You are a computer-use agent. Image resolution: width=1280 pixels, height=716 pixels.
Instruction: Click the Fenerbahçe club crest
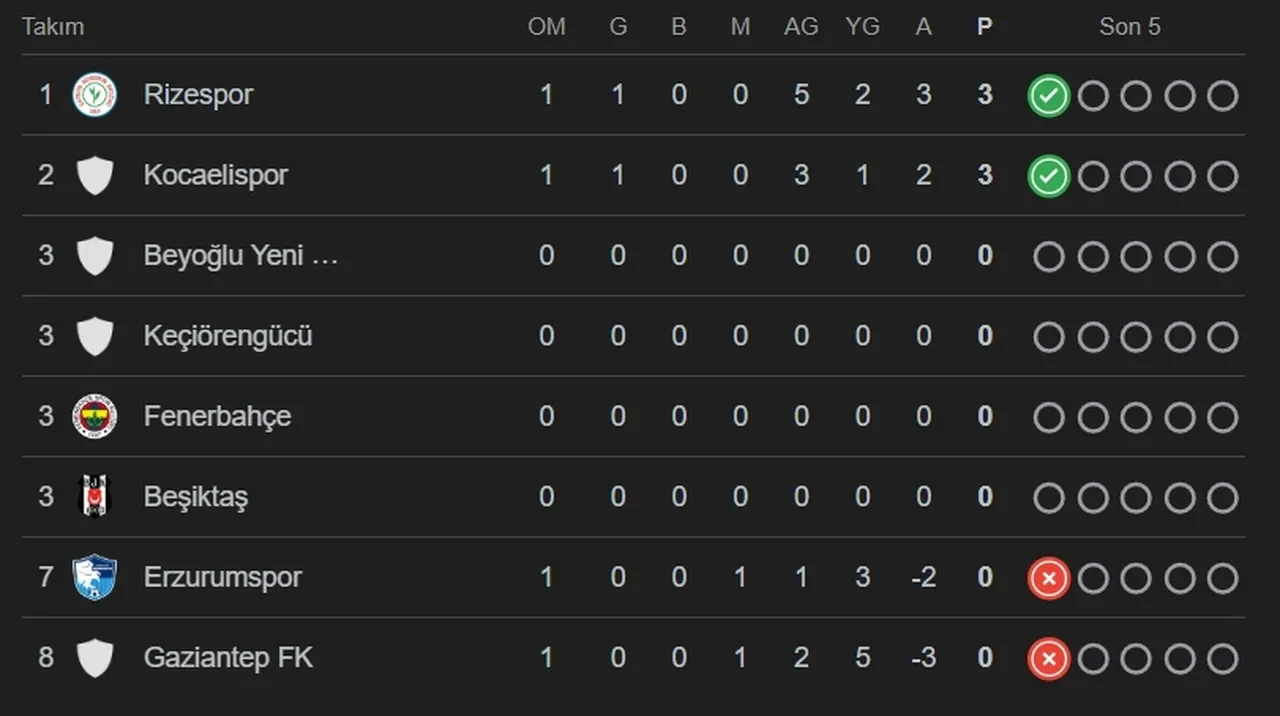pos(95,416)
